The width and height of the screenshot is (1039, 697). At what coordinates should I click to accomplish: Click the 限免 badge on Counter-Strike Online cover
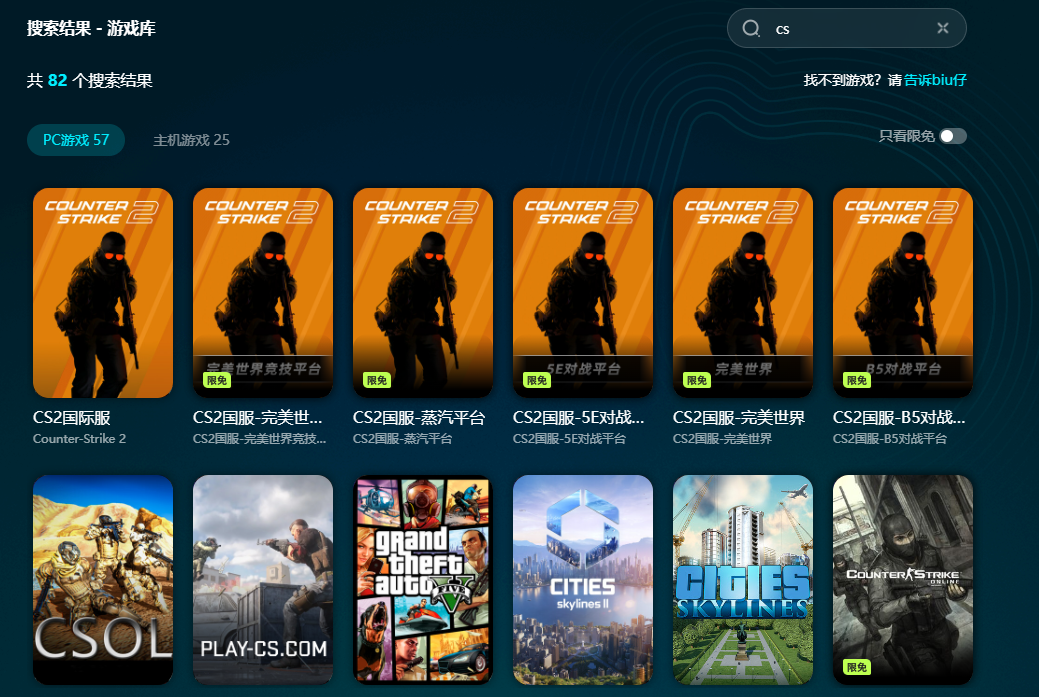pos(857,667)
